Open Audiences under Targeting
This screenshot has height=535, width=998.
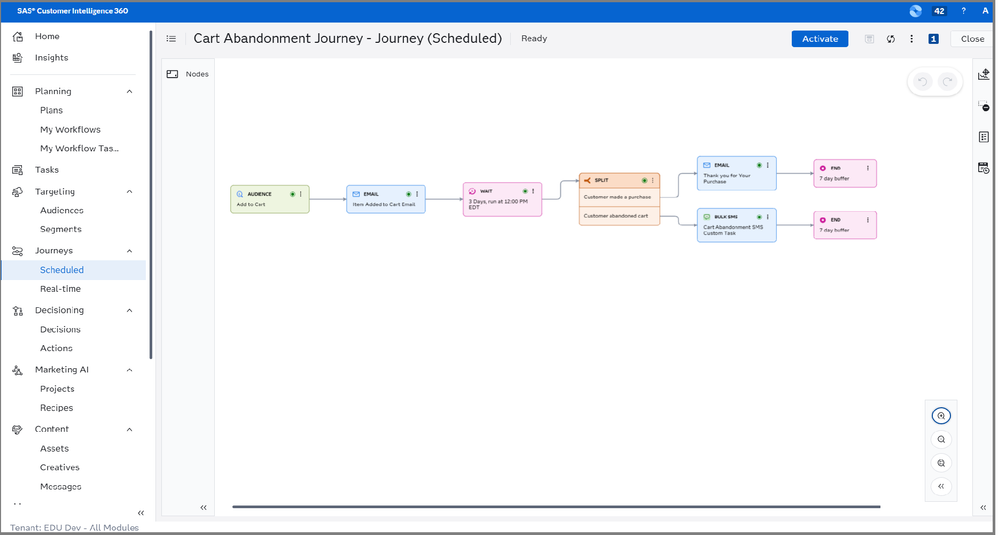[62, 211]
